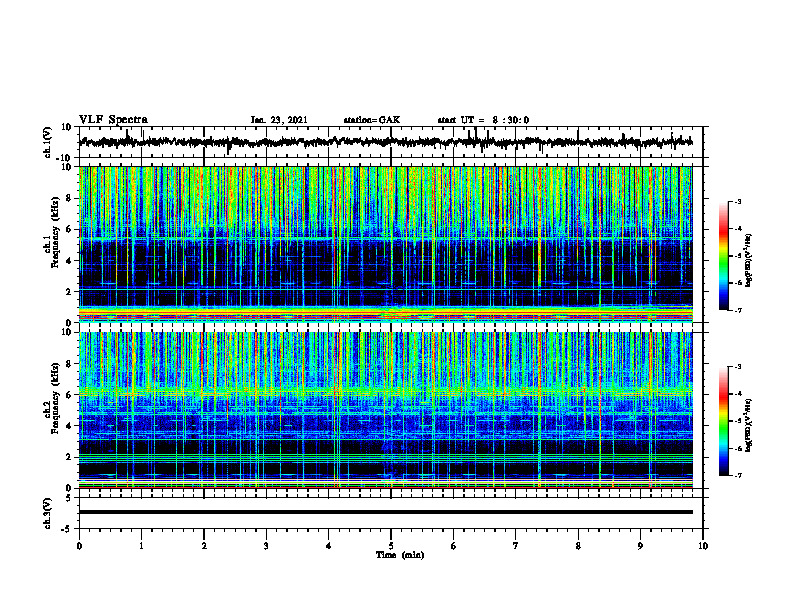
Task: Click the "station=GAK" header text
Action: [372, 120]
